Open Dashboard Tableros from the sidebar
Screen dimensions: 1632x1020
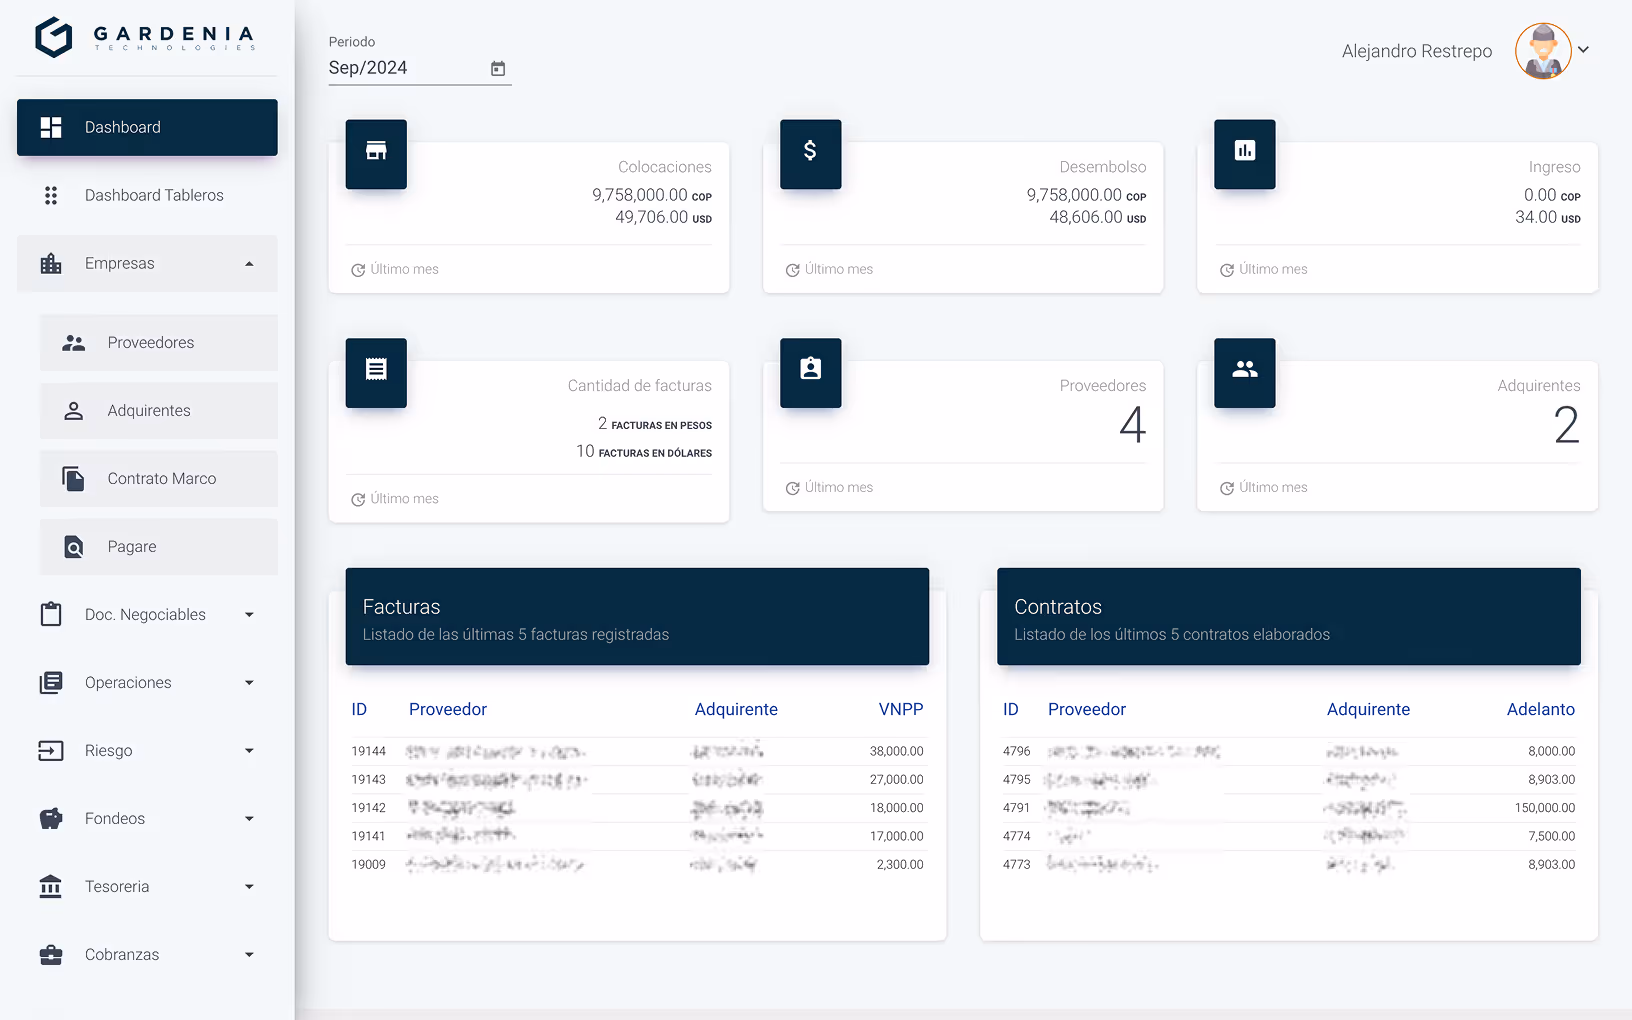click(154, 195)
